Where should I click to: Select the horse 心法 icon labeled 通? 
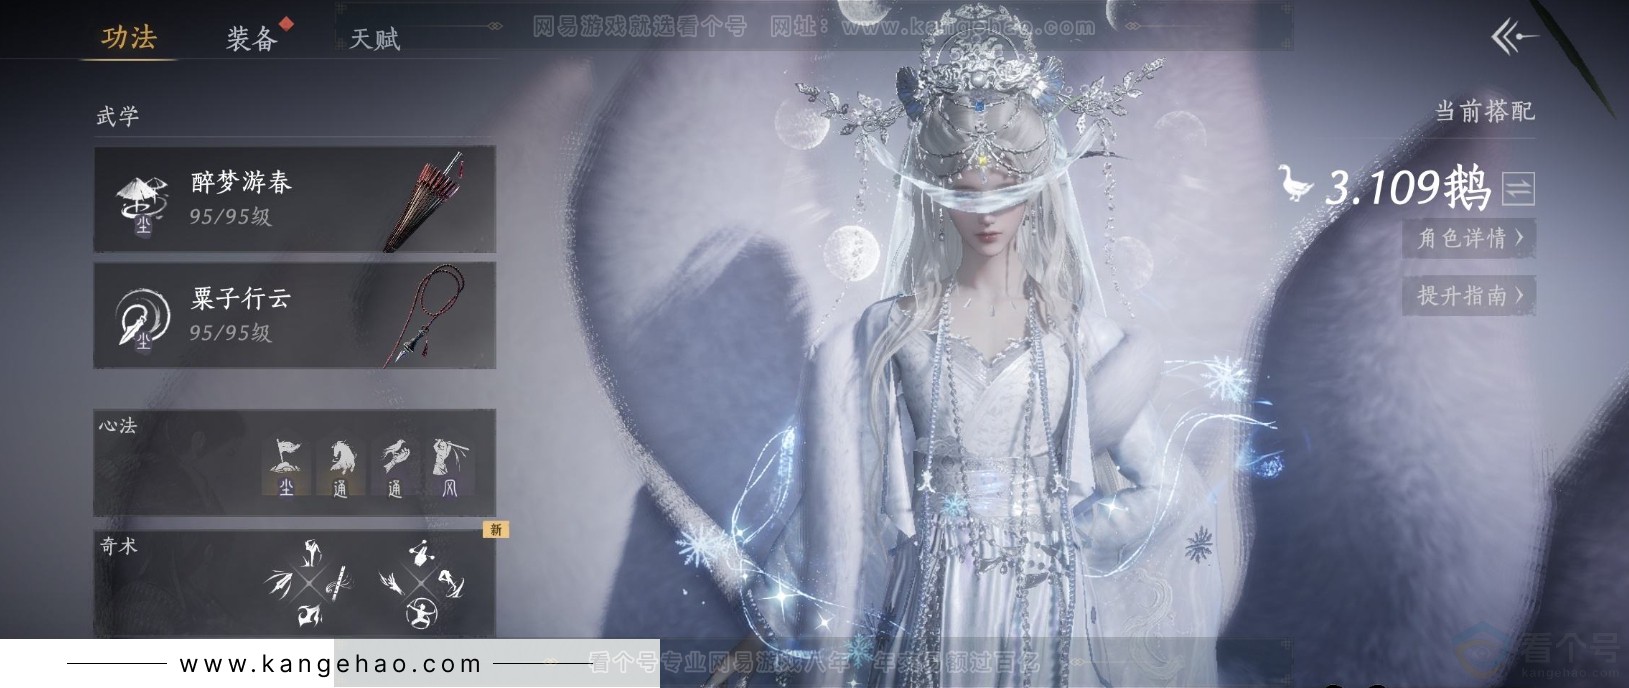(x=340, y=468)
